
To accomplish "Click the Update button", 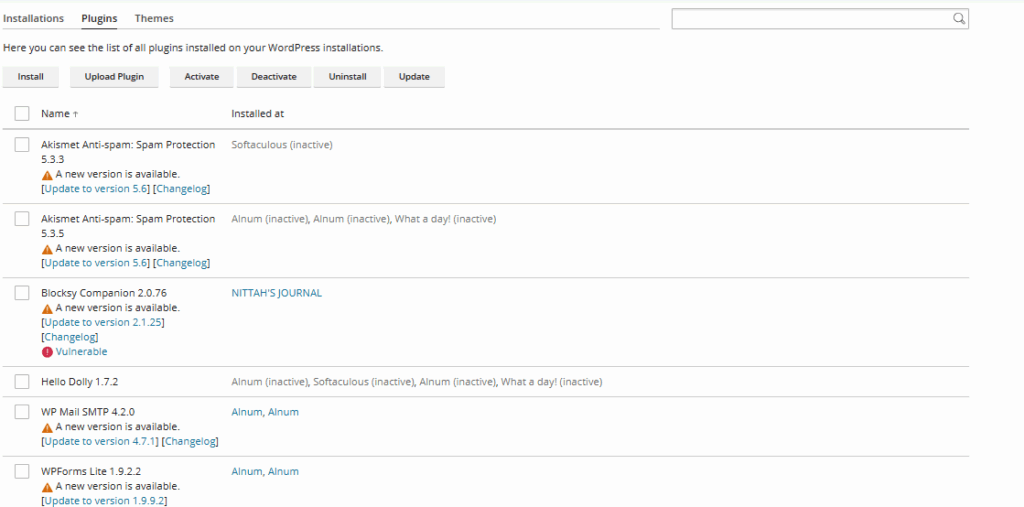I will click(414, 76).
